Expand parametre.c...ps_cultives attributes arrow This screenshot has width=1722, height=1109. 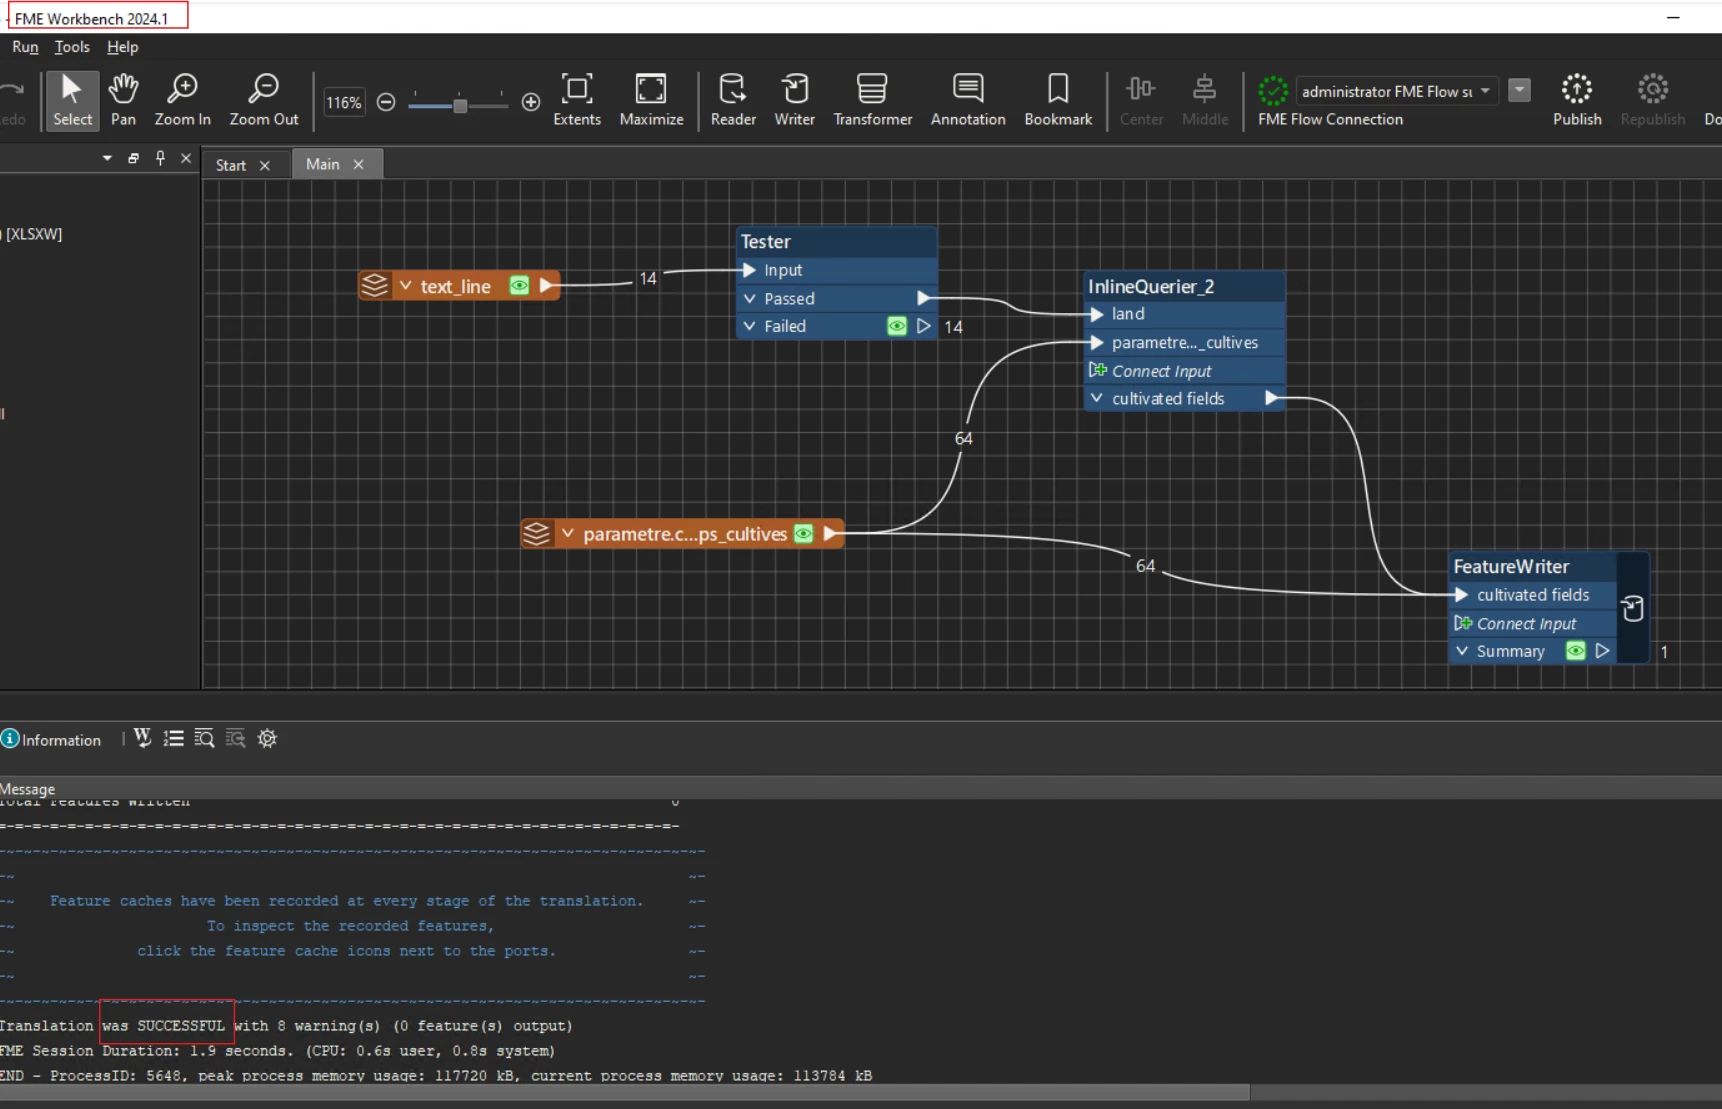point(567,534)
